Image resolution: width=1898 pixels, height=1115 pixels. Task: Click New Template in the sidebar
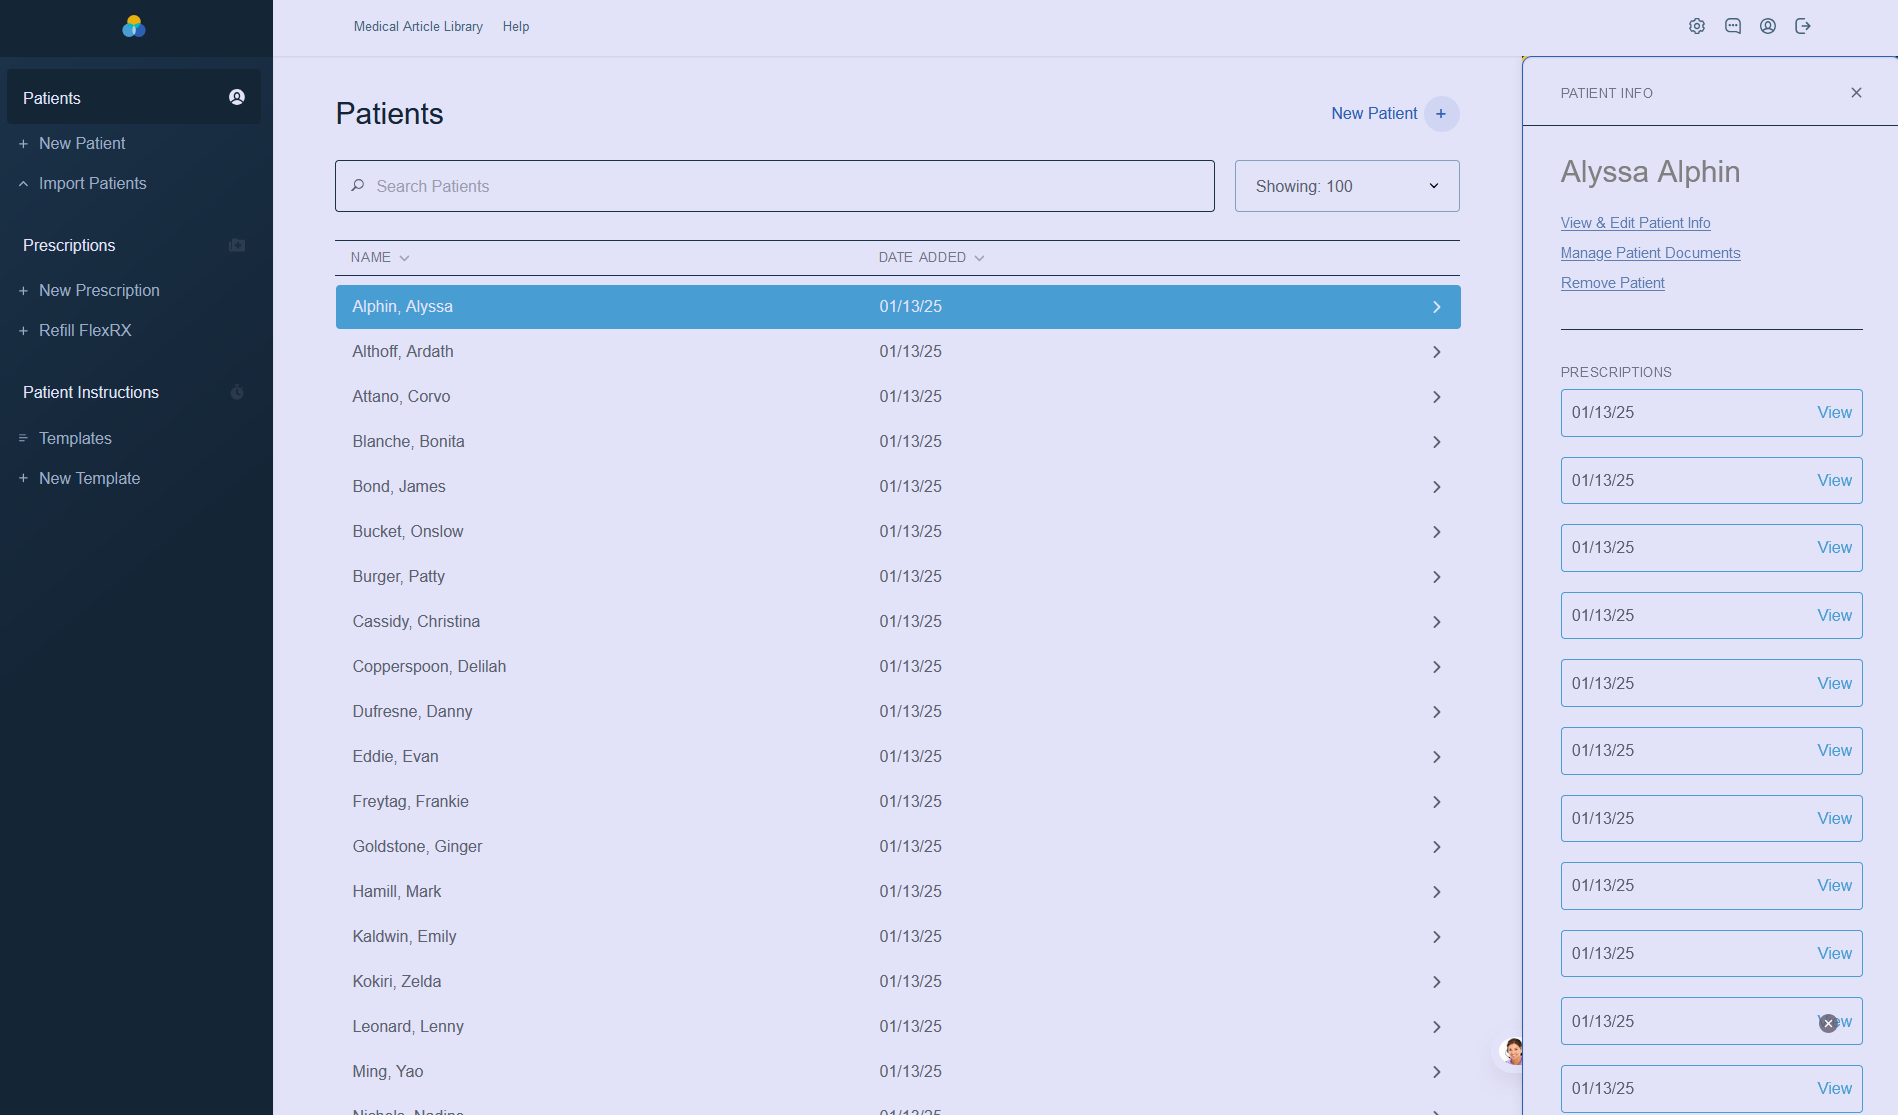[89, 478]
